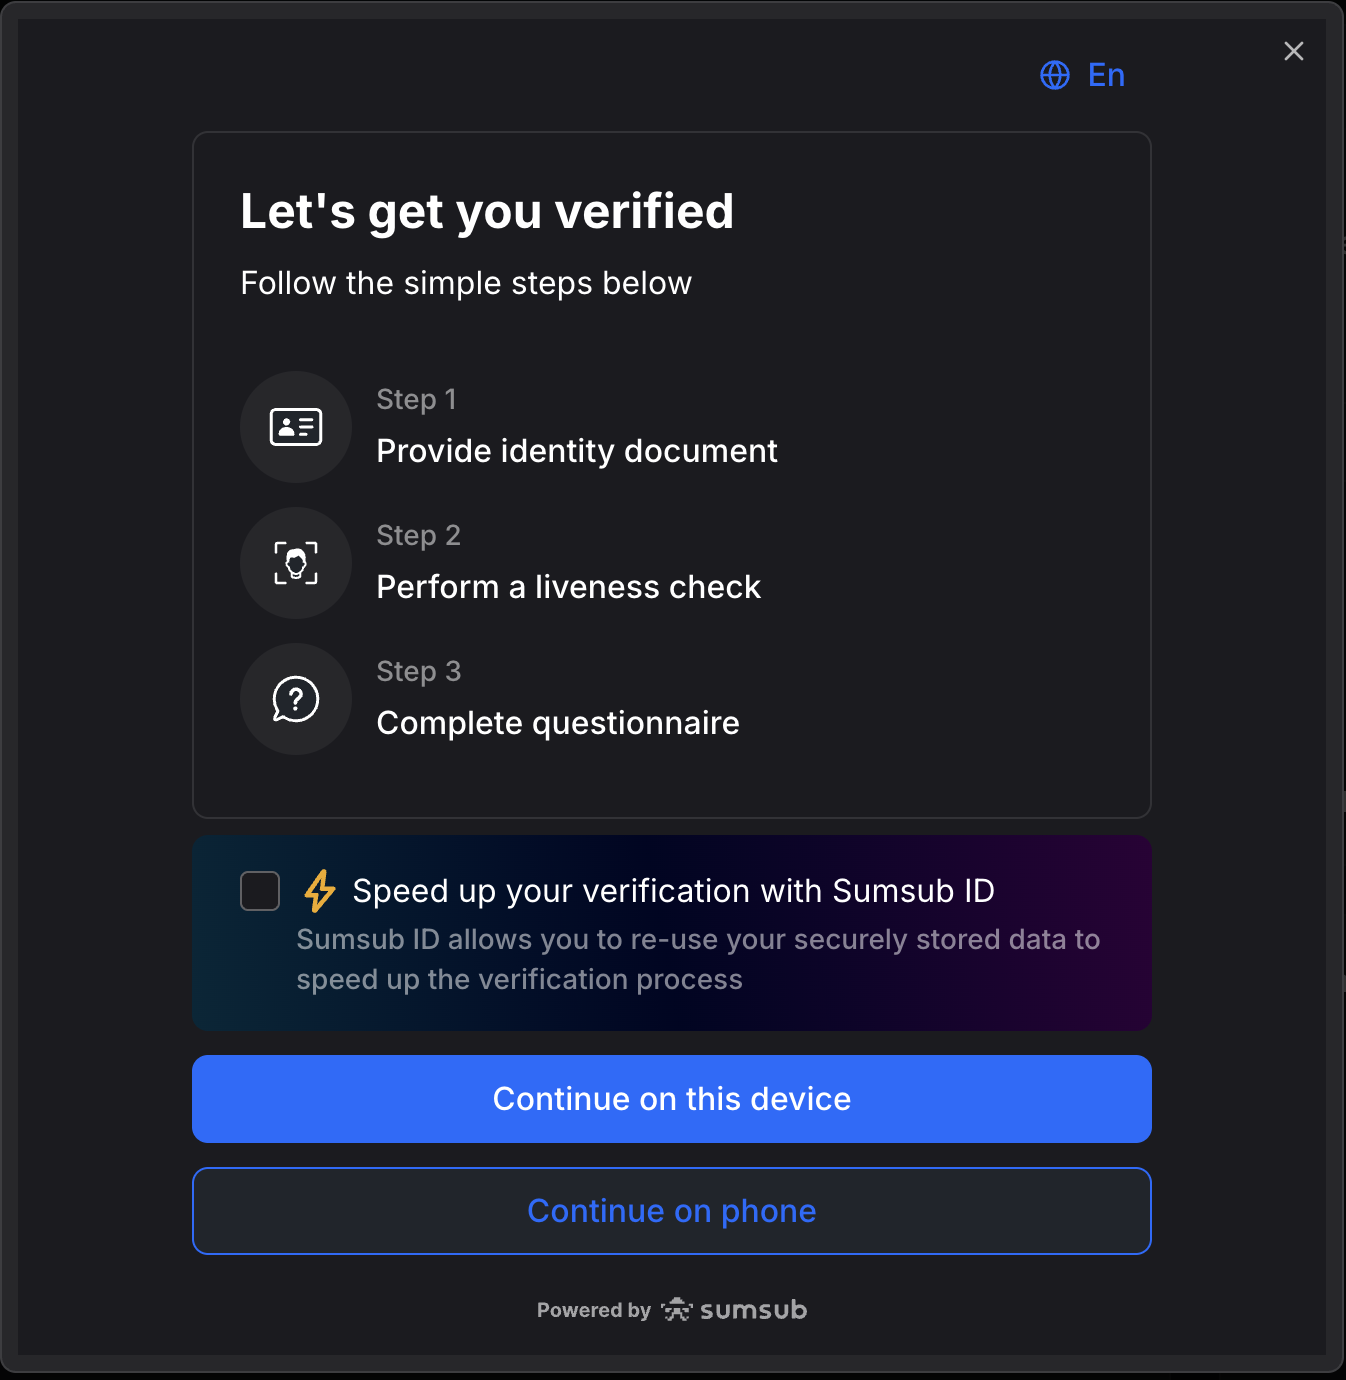Click Speed up your verification title
Viewport: 1346px width, 1380px height.
pos(673,890)
